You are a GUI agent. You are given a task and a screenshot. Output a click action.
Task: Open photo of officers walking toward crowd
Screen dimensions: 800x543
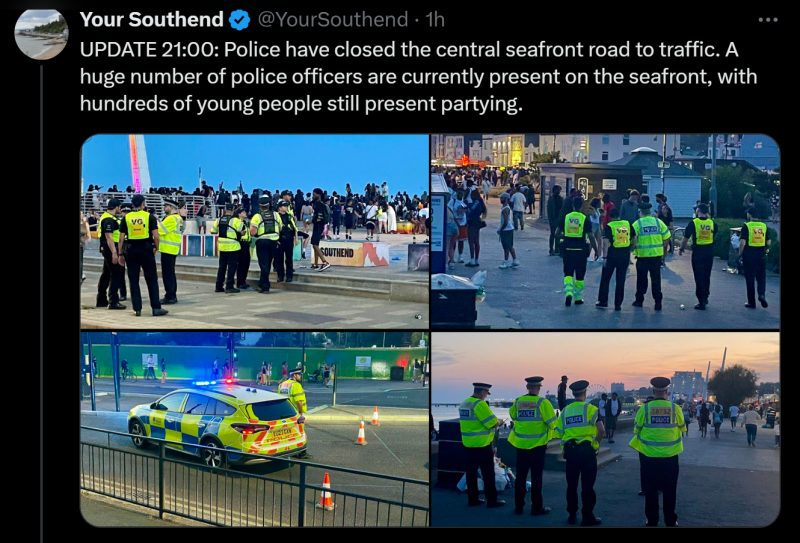pyautogui.click(x=605, y=231)
